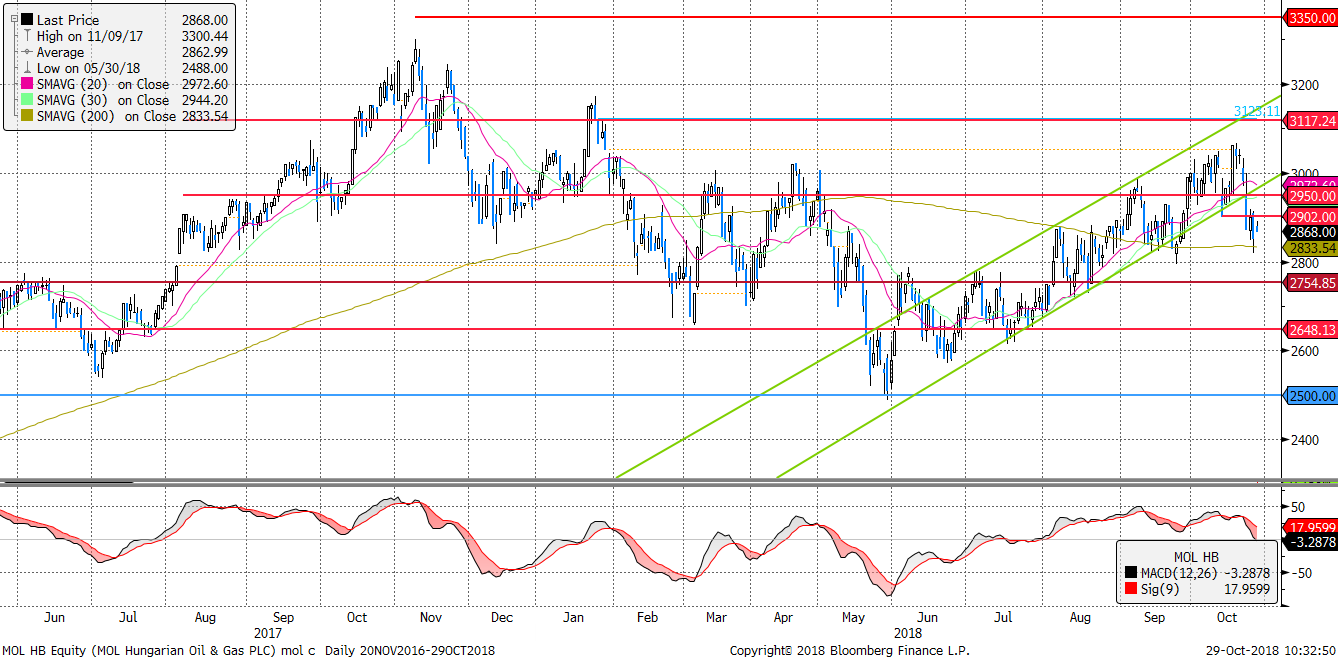This screenshot has width=1338, height=659.
Task: Click the black 2868.00 last price tag
Action: click(1311, 231)
